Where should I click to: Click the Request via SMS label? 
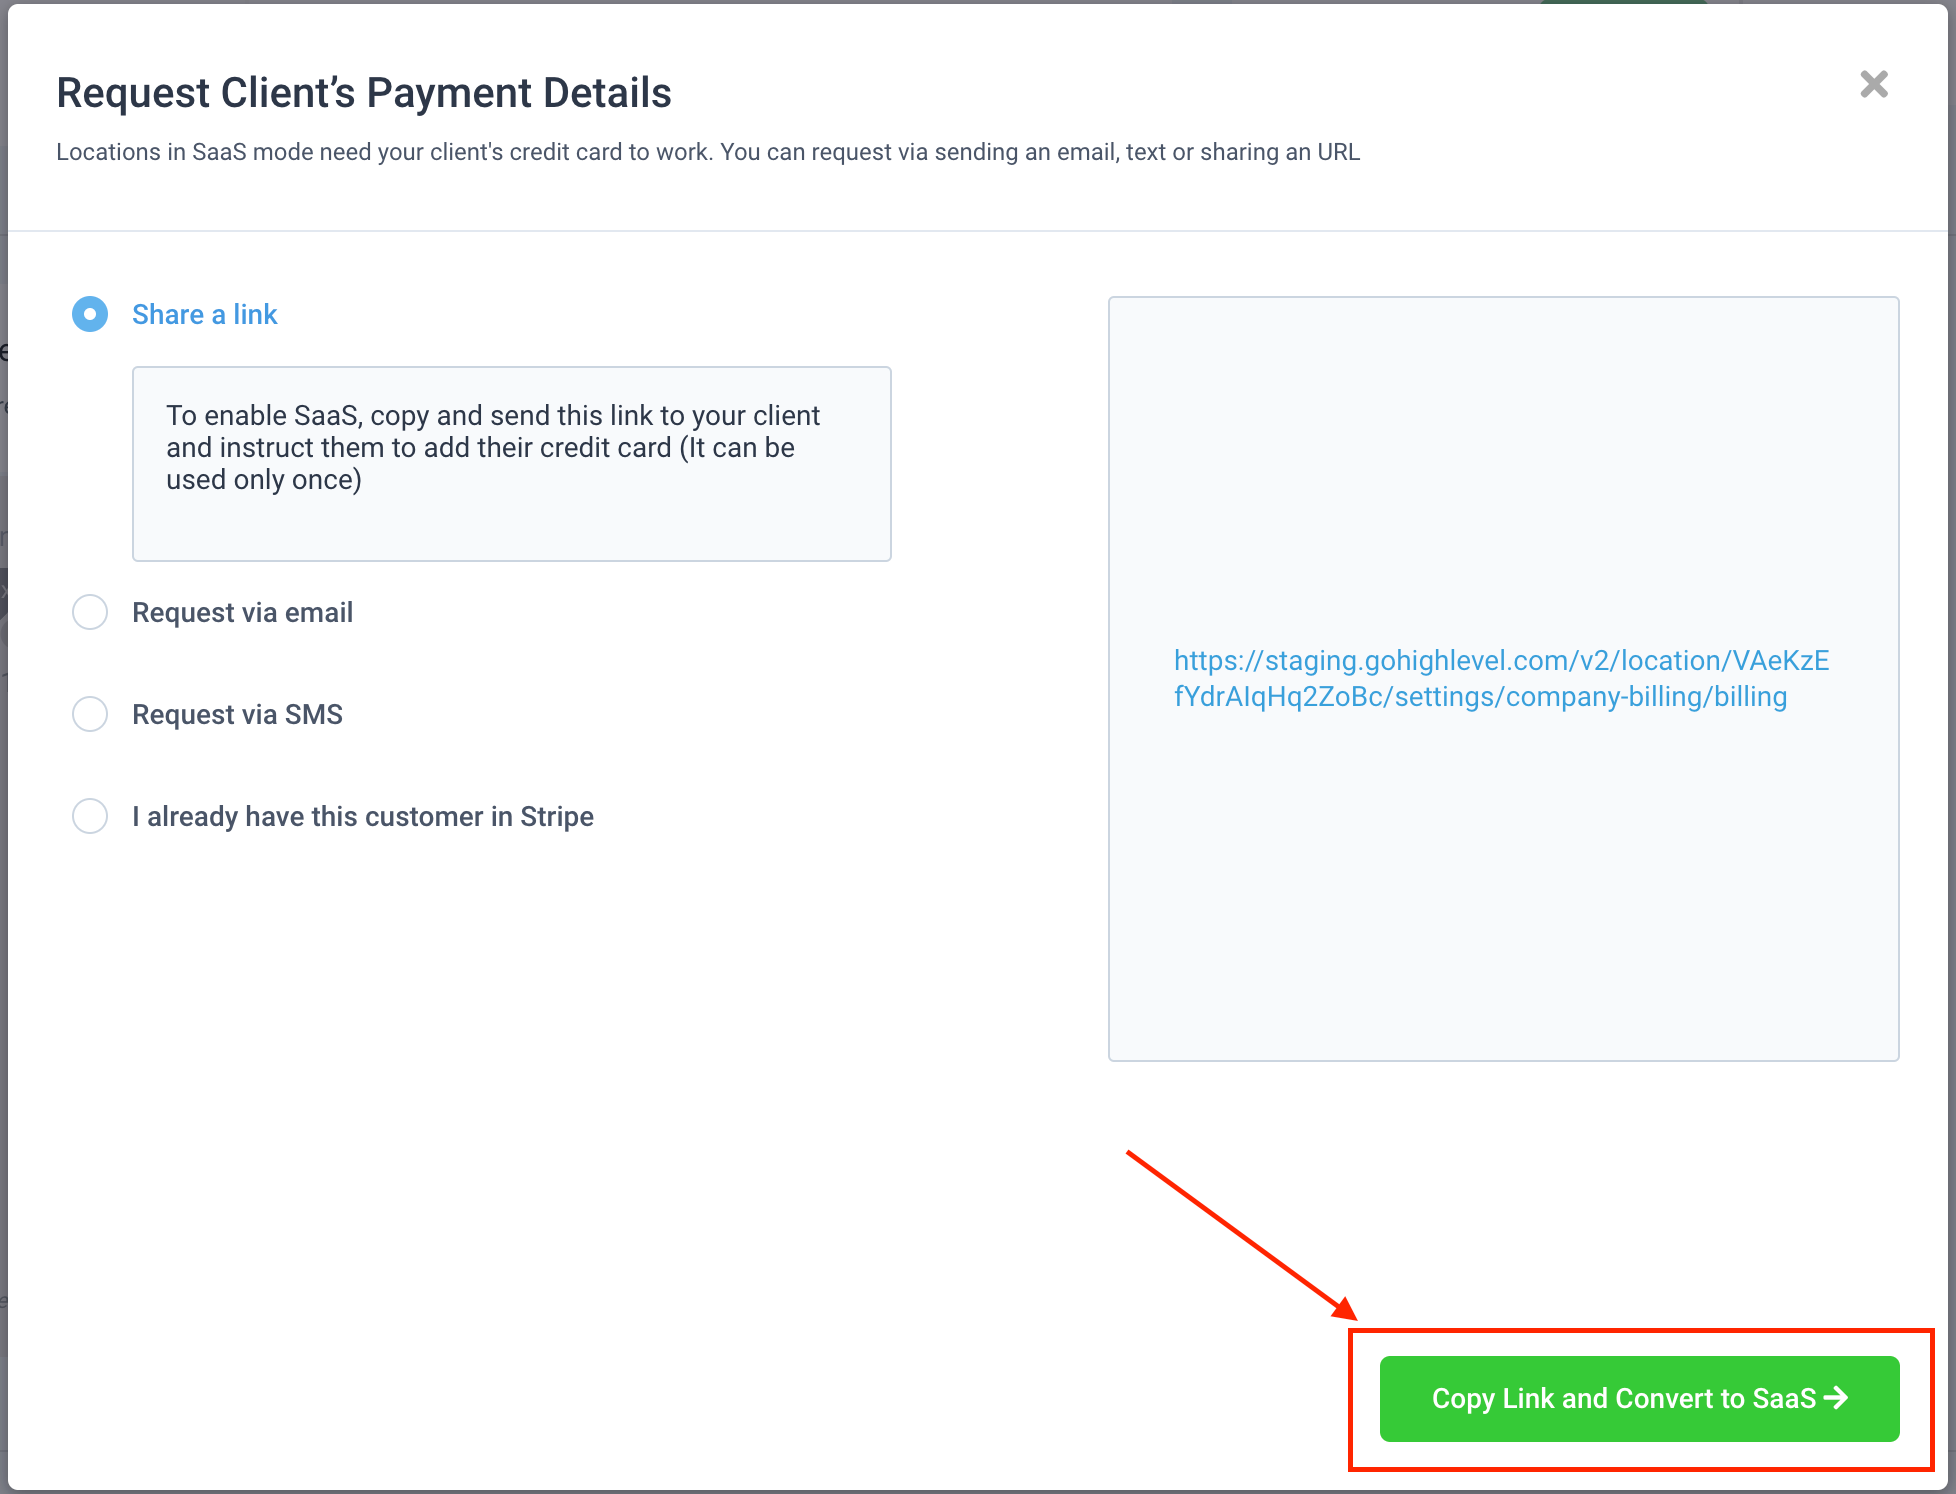point(237,714)
